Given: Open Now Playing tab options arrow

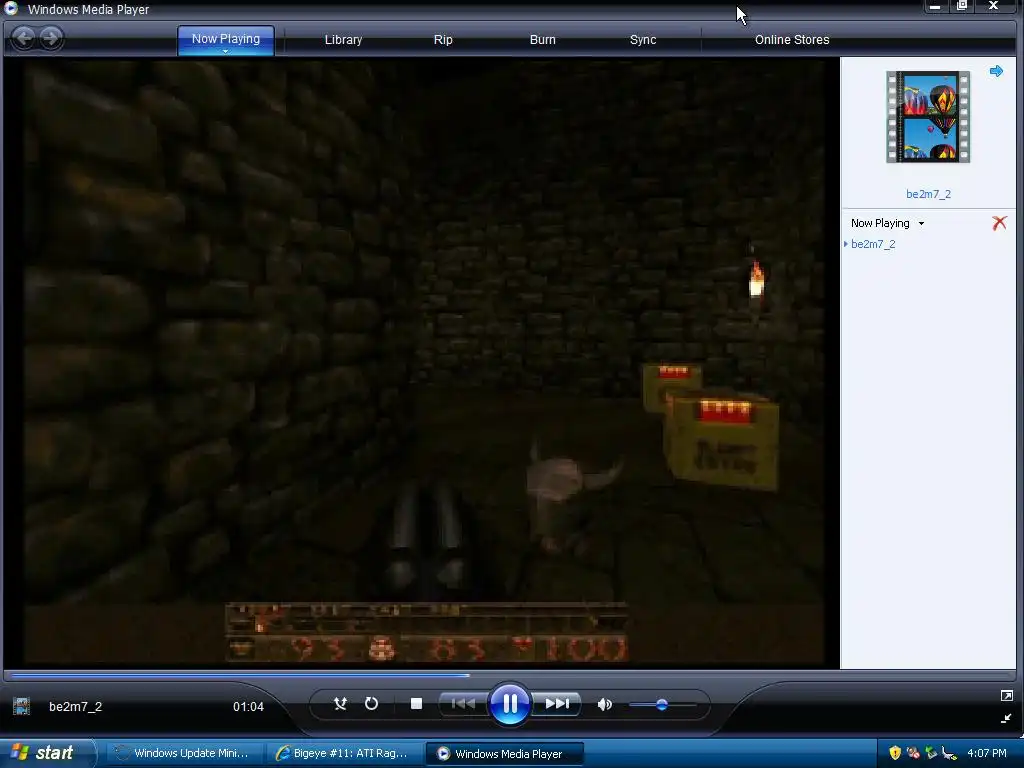Looking at the screenshot, I should tap(225, 51).
